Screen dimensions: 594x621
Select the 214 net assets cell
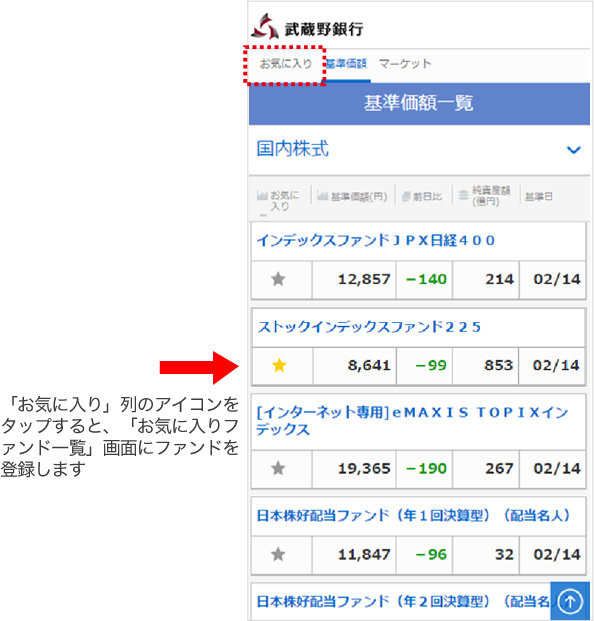click(486, 280)
